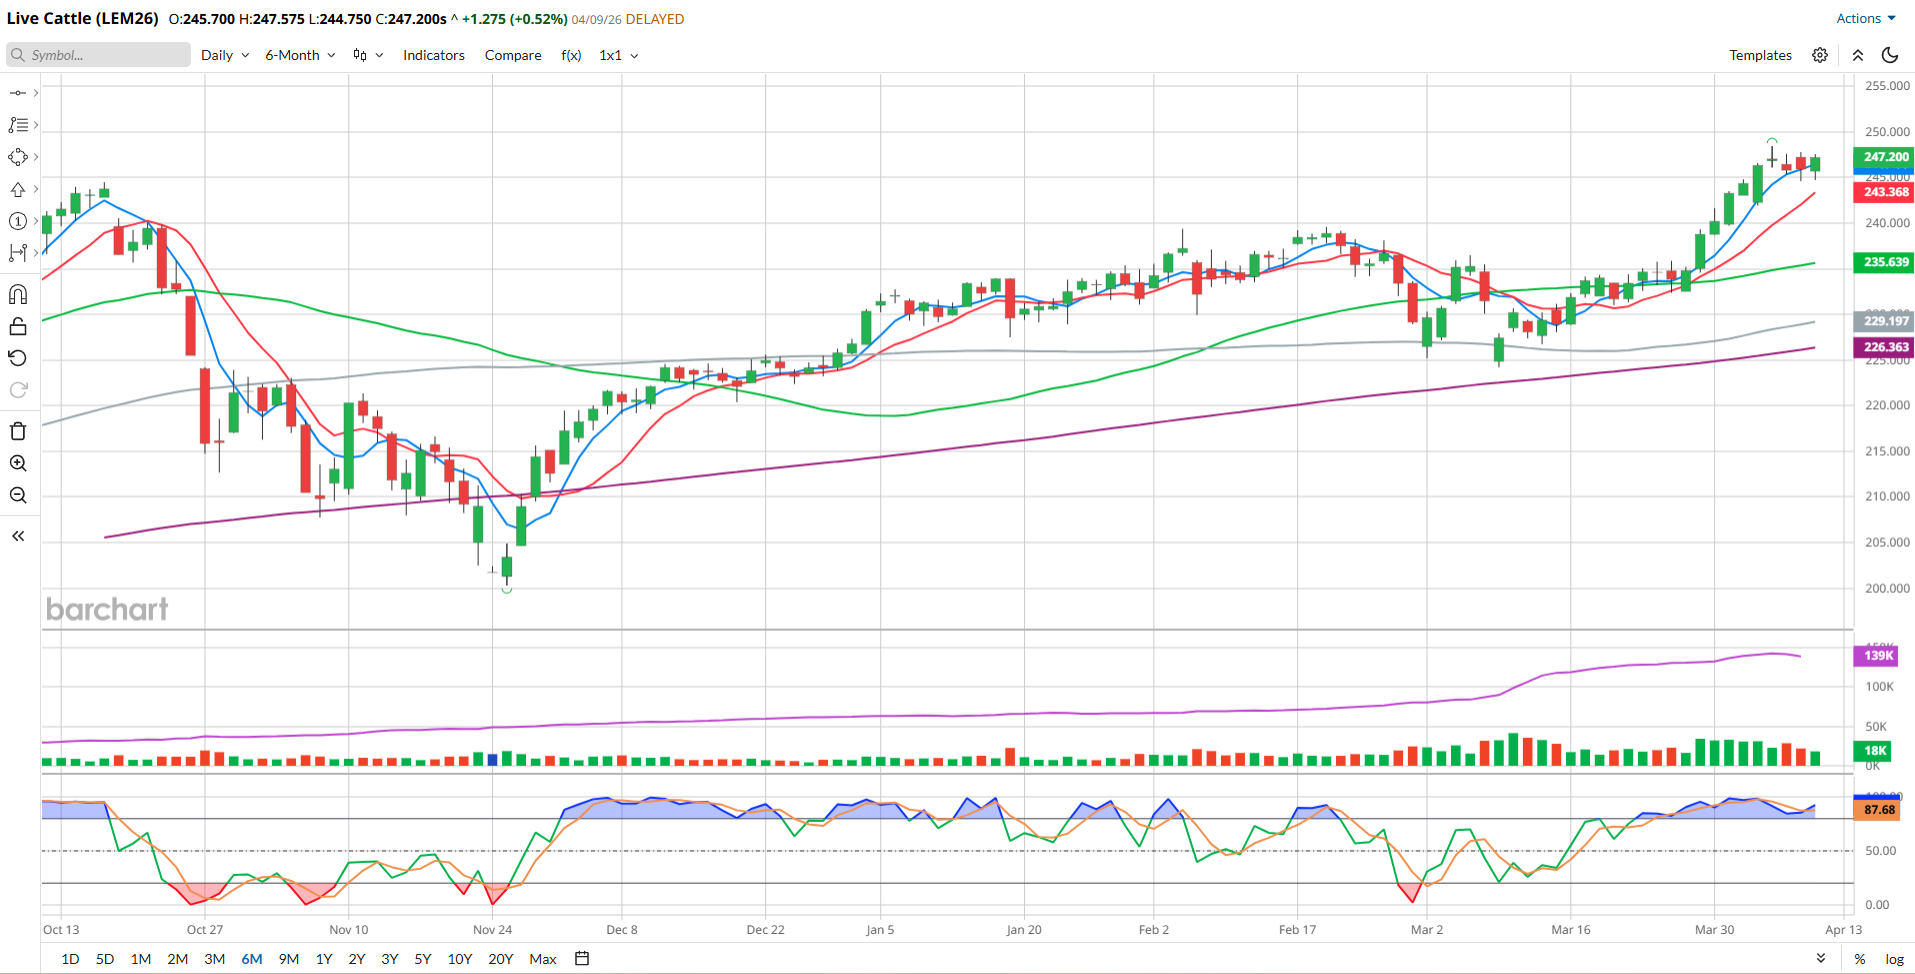Click the lock drawings icon
1915x974 pixels.
pos(18,326)
